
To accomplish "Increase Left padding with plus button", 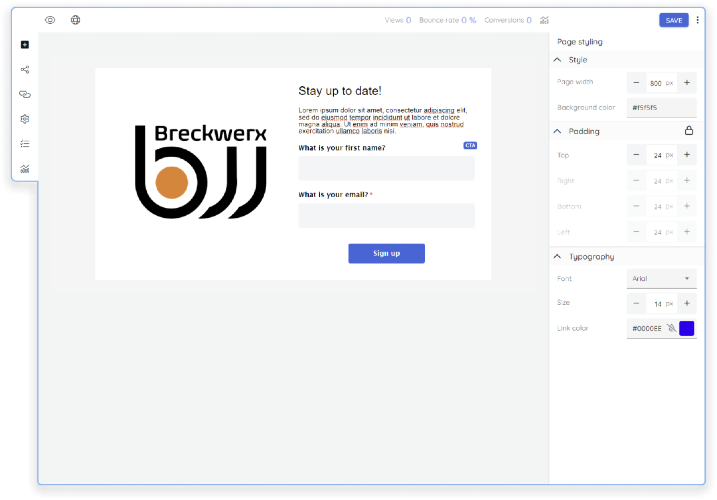I will tap(687, 232).
